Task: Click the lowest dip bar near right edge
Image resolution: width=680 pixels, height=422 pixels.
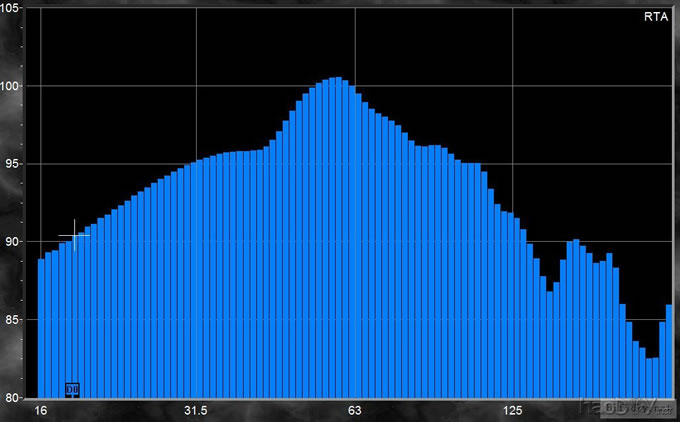Action: [649, 378]
